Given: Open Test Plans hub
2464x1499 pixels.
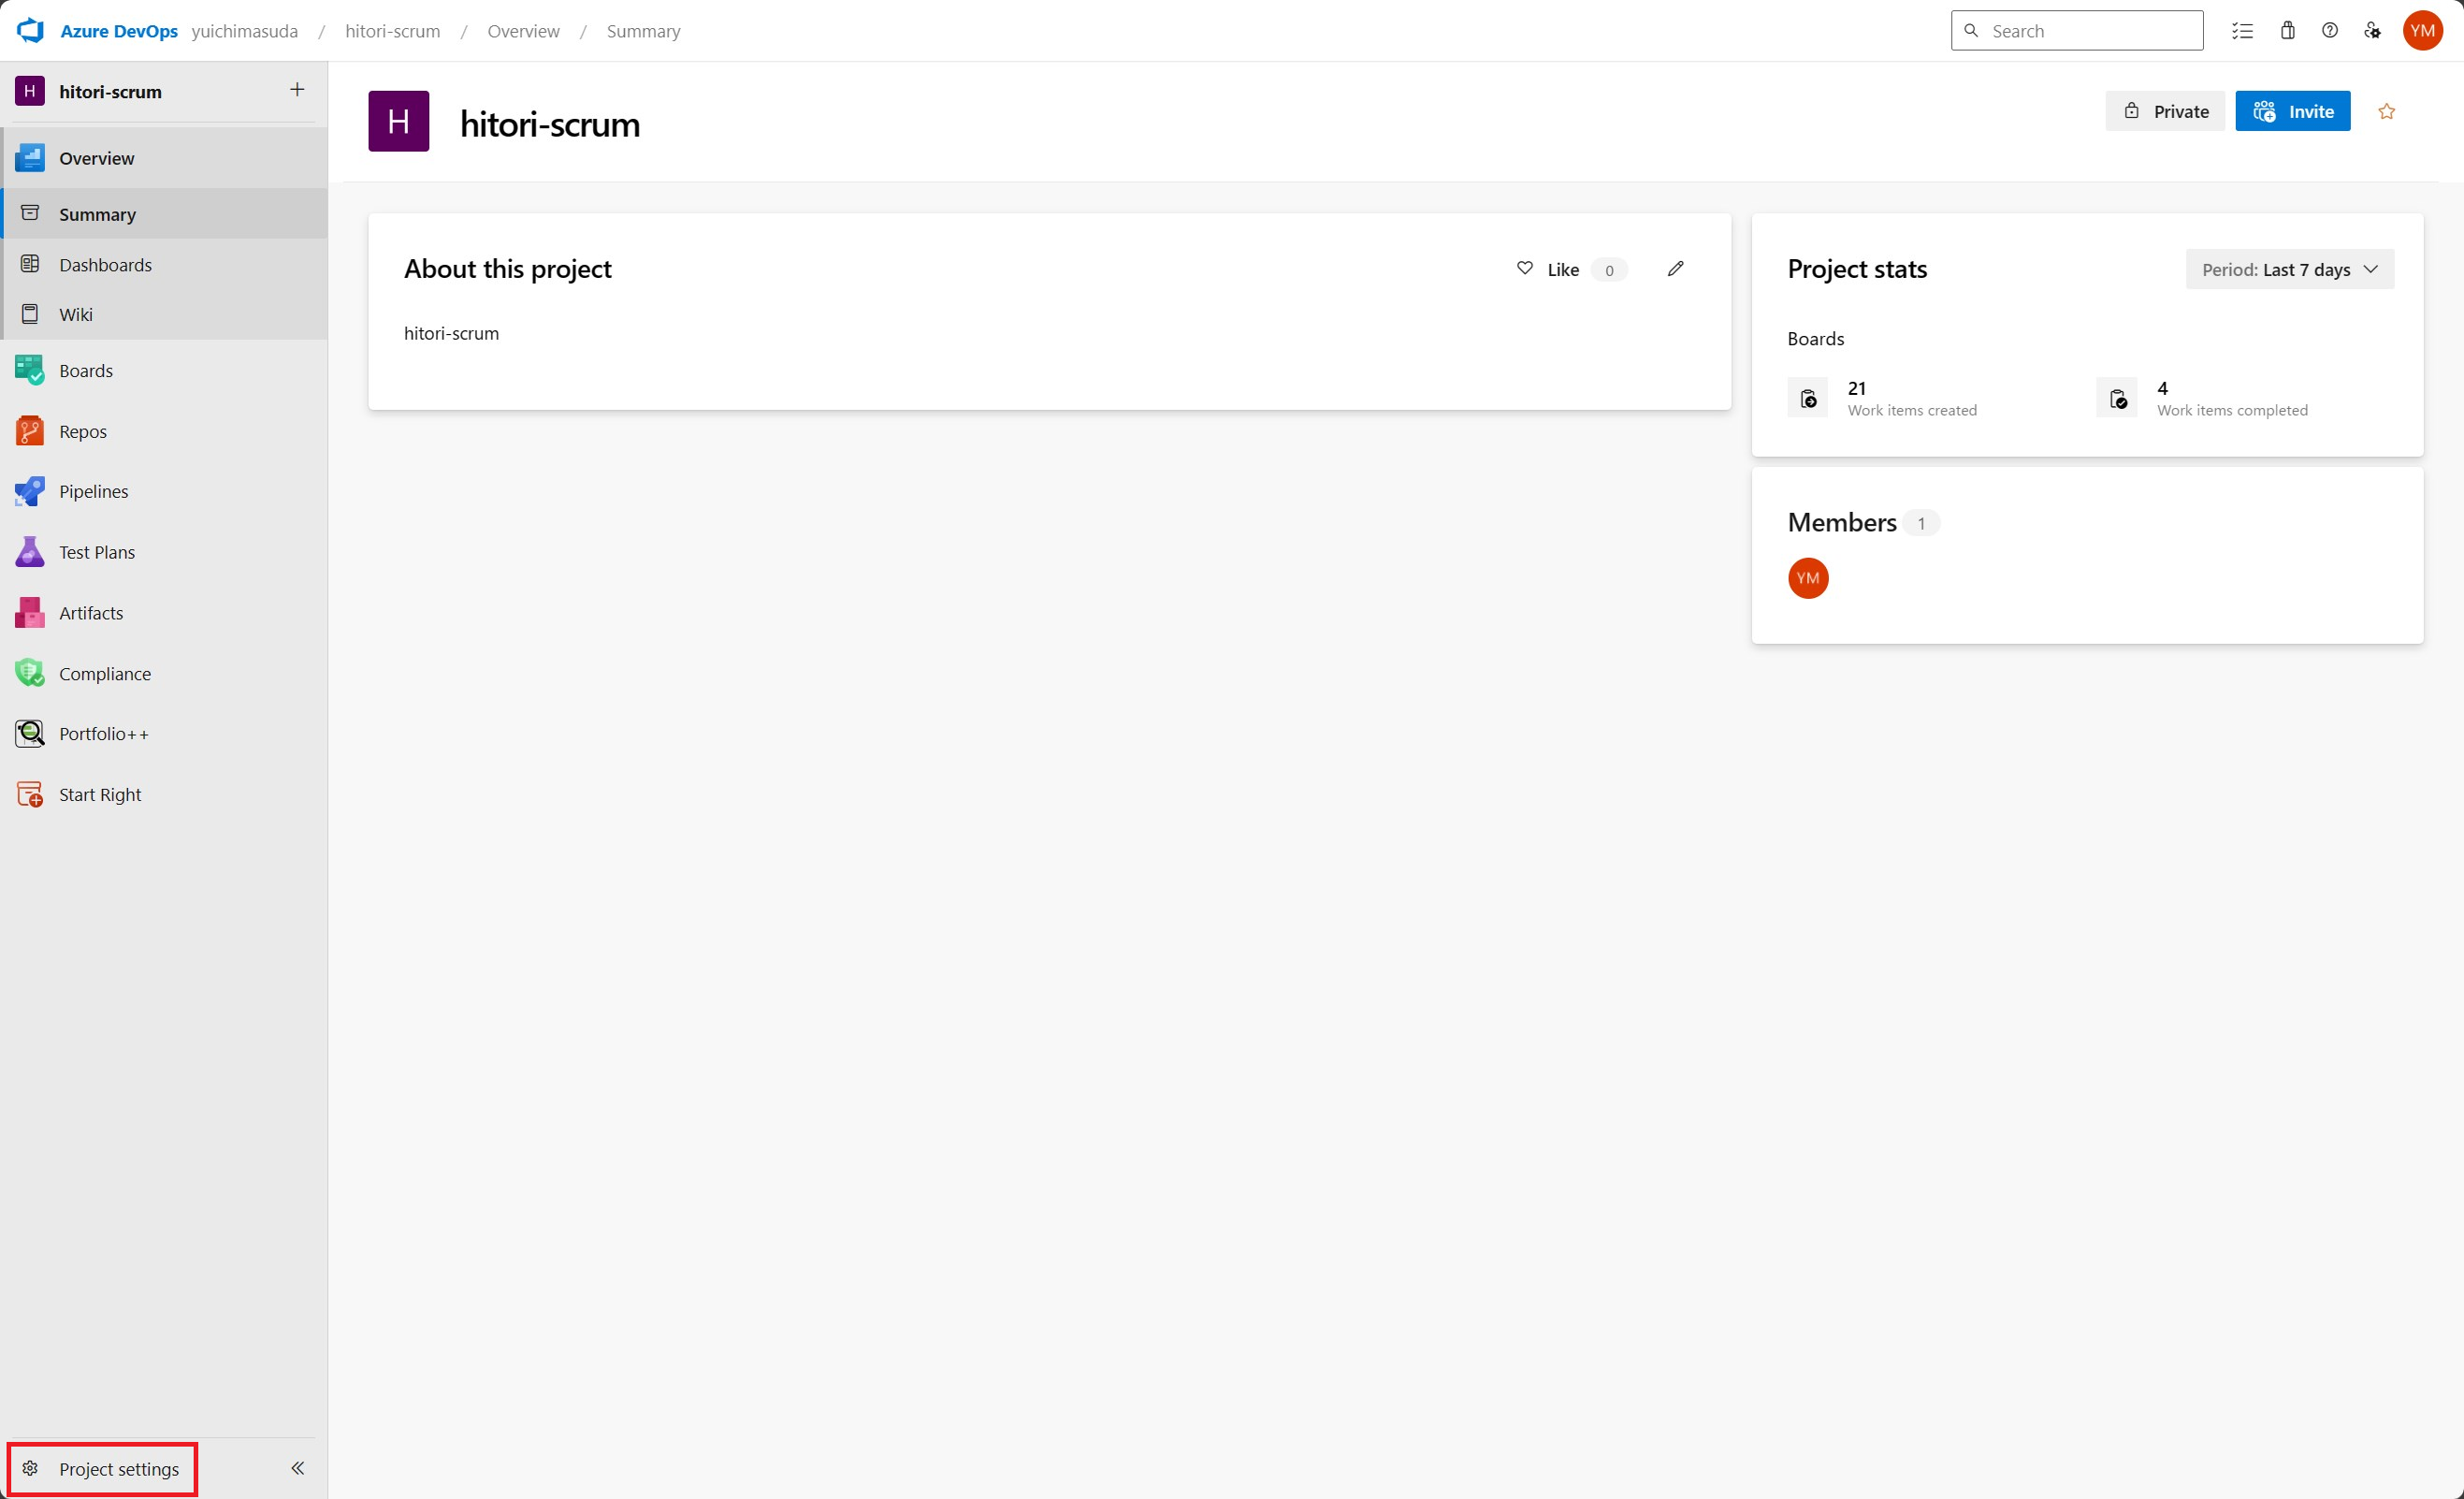Looking at the screenshot, I should 96,552.
